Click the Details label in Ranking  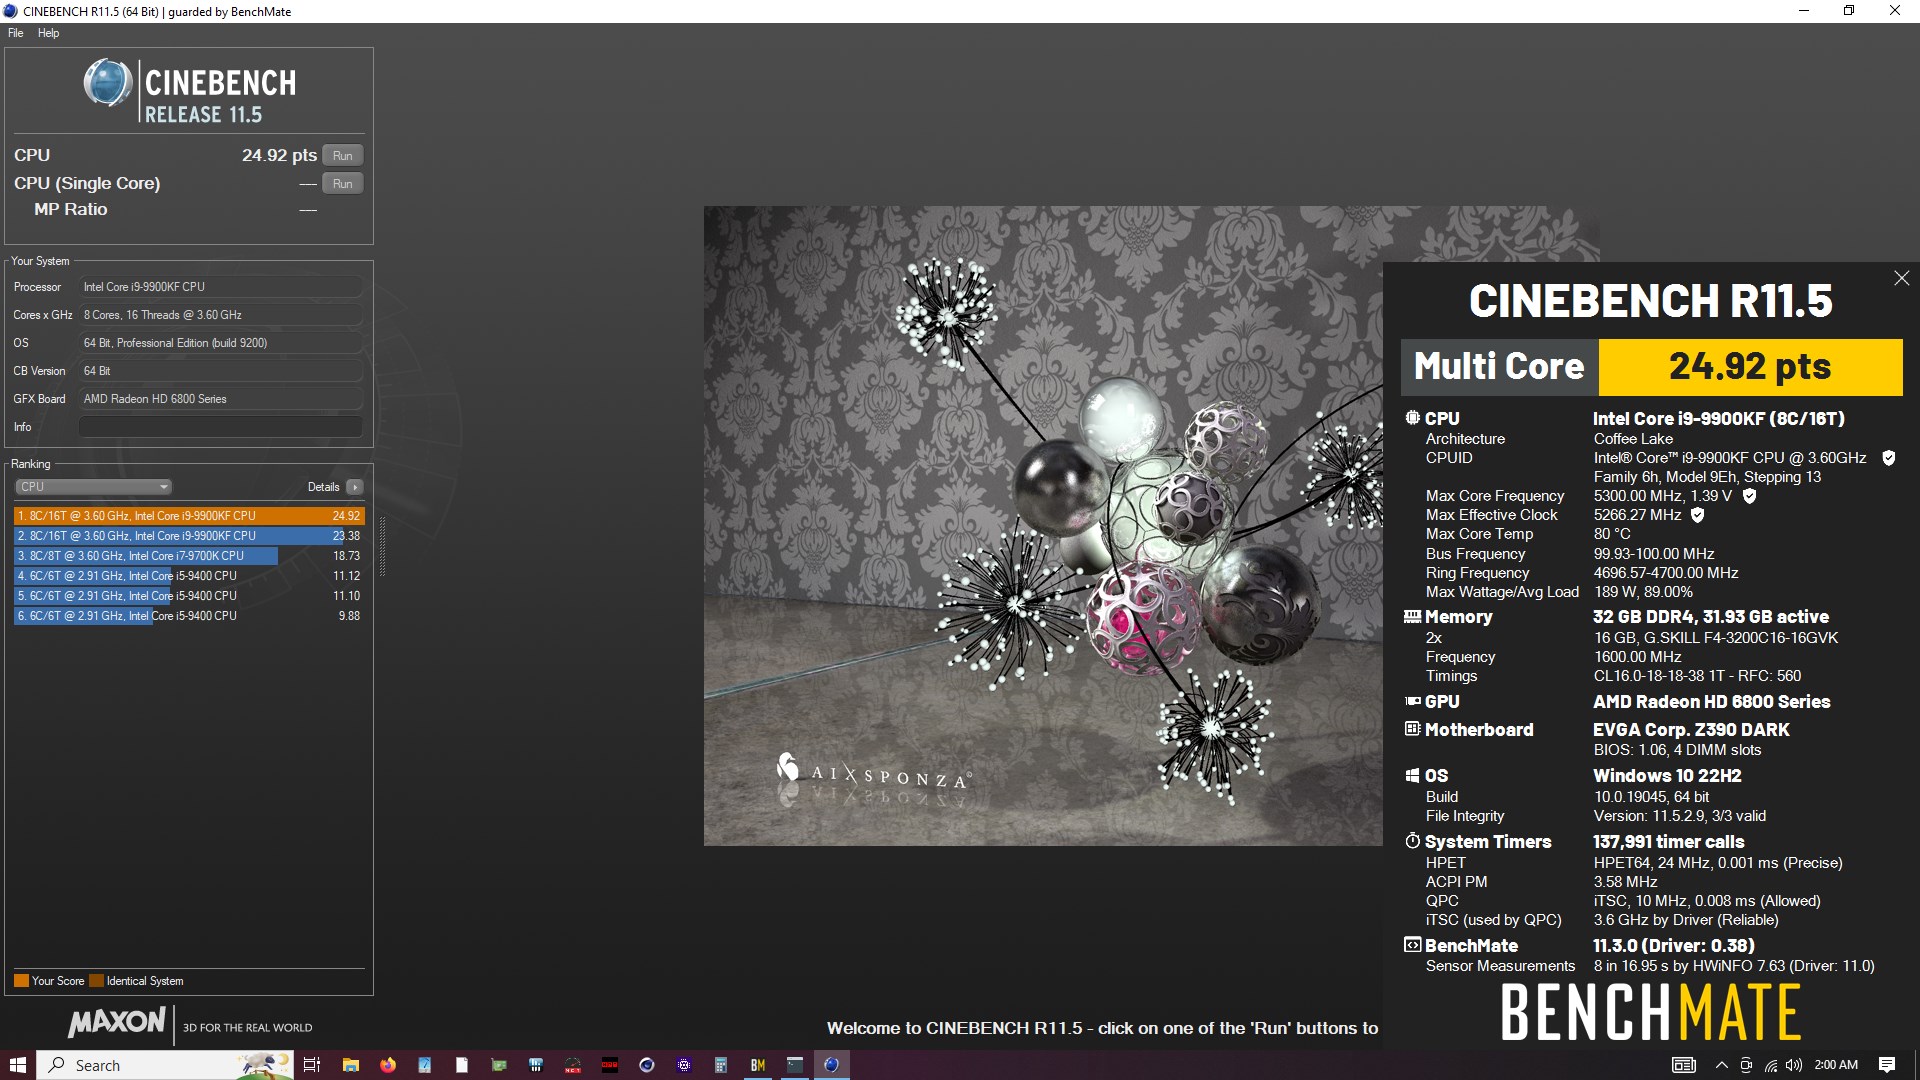click(323, 487)
